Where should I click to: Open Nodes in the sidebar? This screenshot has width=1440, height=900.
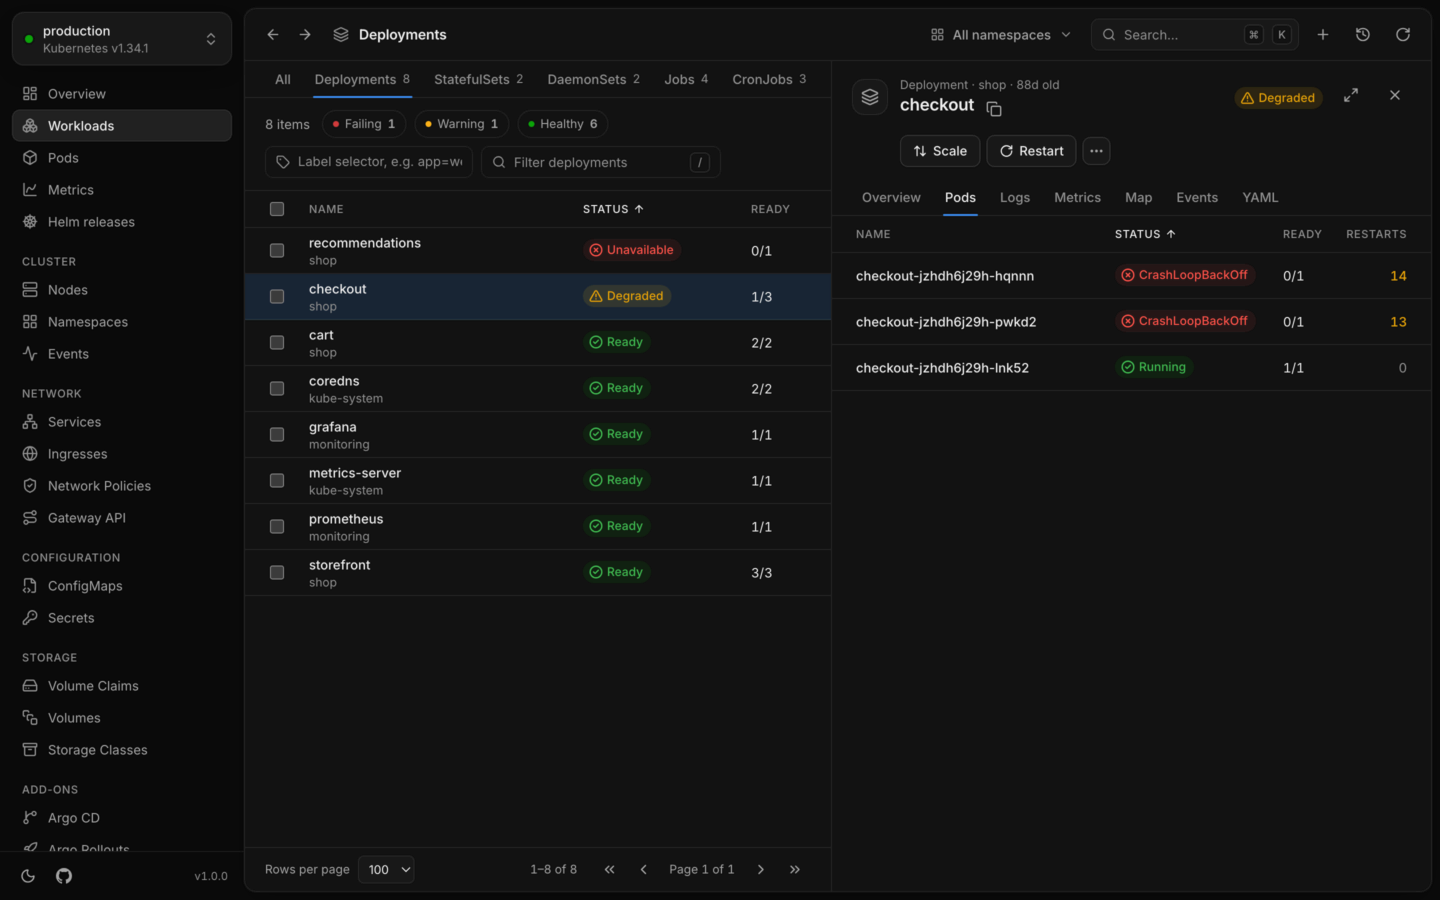(x=122, y=290)
